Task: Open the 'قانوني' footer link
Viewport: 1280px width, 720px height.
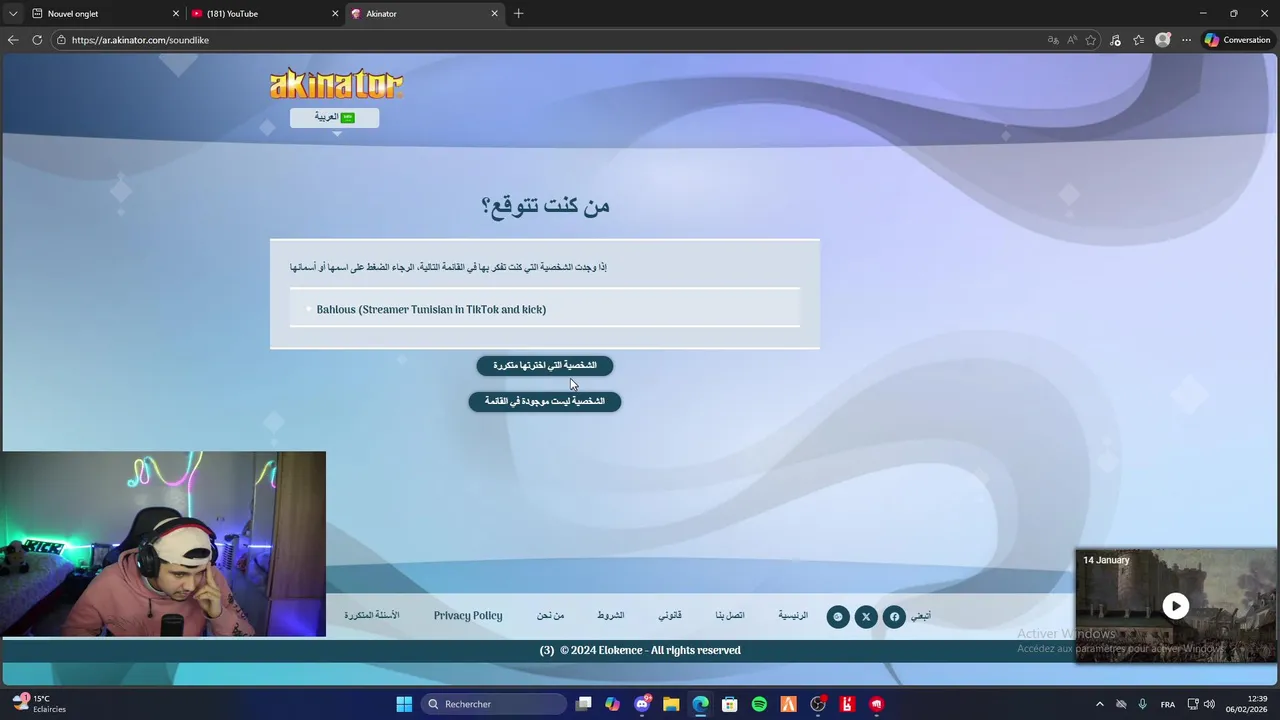Action: coord(670,616)
